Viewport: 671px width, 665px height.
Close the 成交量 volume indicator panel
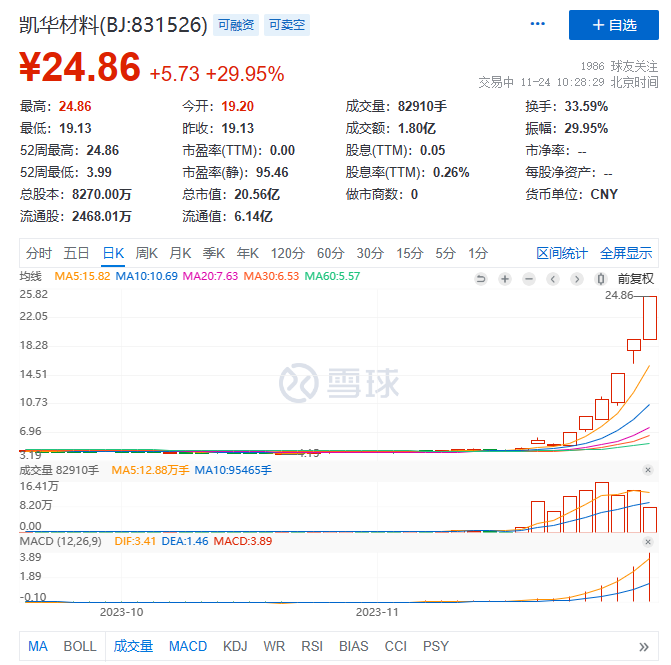[x=648, y=470]
